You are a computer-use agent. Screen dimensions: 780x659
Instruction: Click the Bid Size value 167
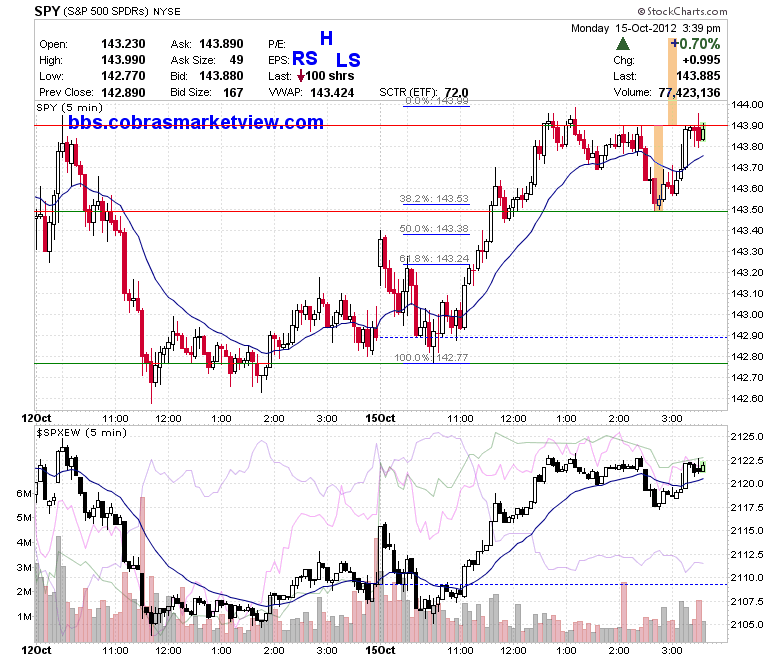(x=233, y=93)
